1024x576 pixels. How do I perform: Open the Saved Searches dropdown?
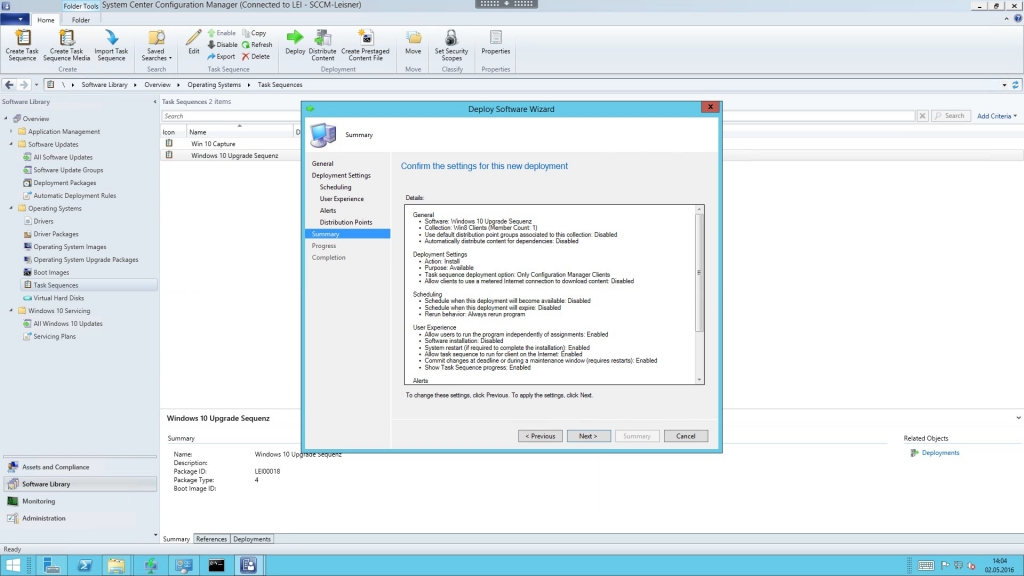[x=156, y=45]
